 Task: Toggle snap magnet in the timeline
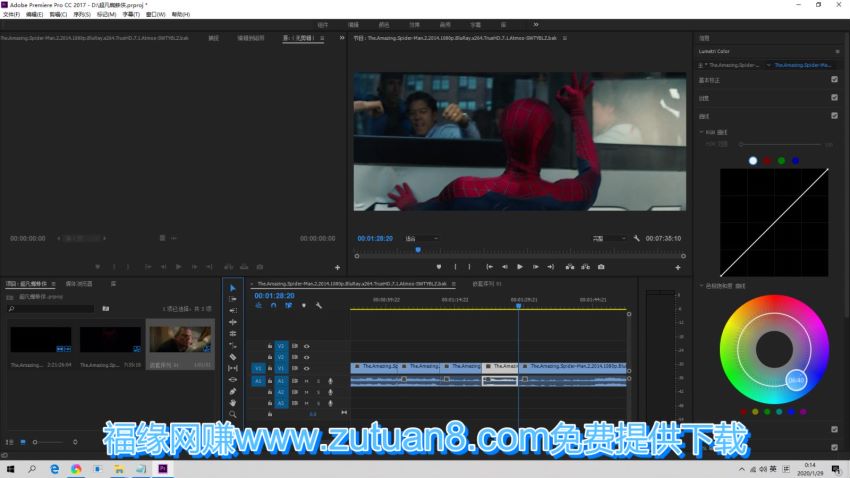tap(273, 306)
